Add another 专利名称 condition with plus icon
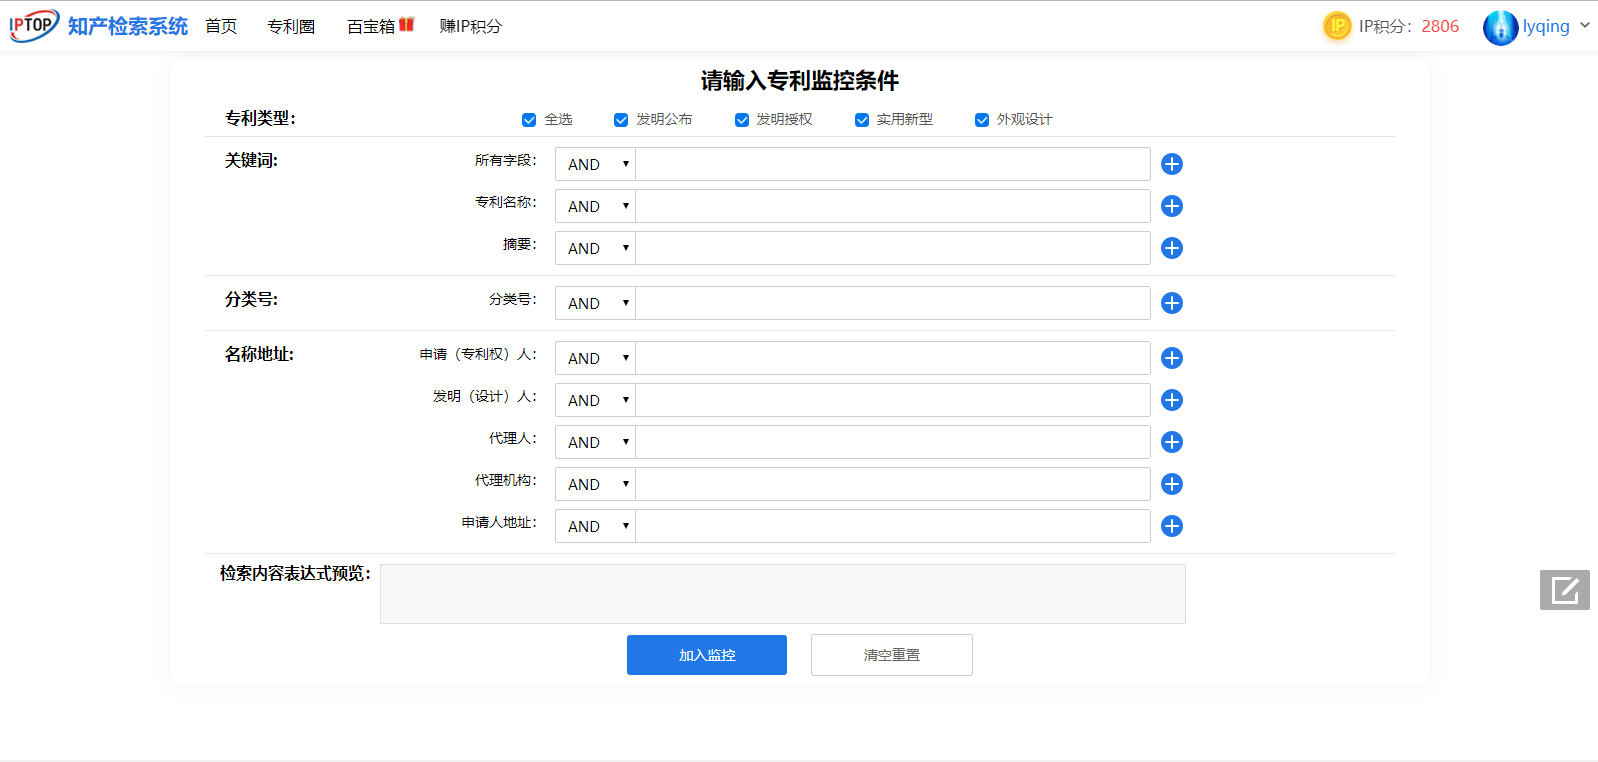Viewport: 1598px width, 762px height. point(1172,206)
